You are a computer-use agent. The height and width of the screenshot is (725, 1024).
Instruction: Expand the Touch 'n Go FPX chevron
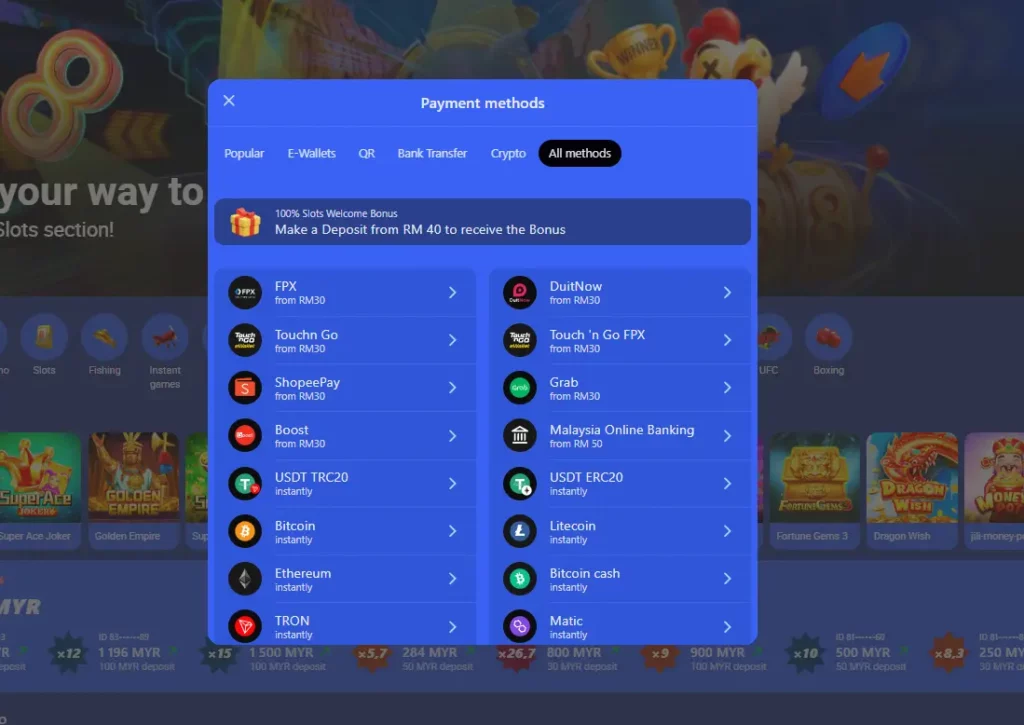click(728, 340)
